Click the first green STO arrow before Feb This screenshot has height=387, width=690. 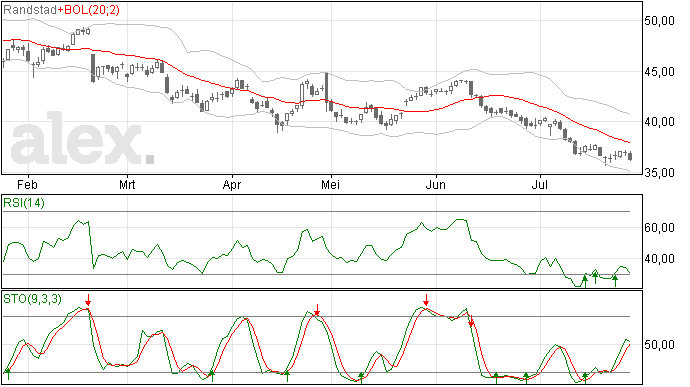coord(8,375)
